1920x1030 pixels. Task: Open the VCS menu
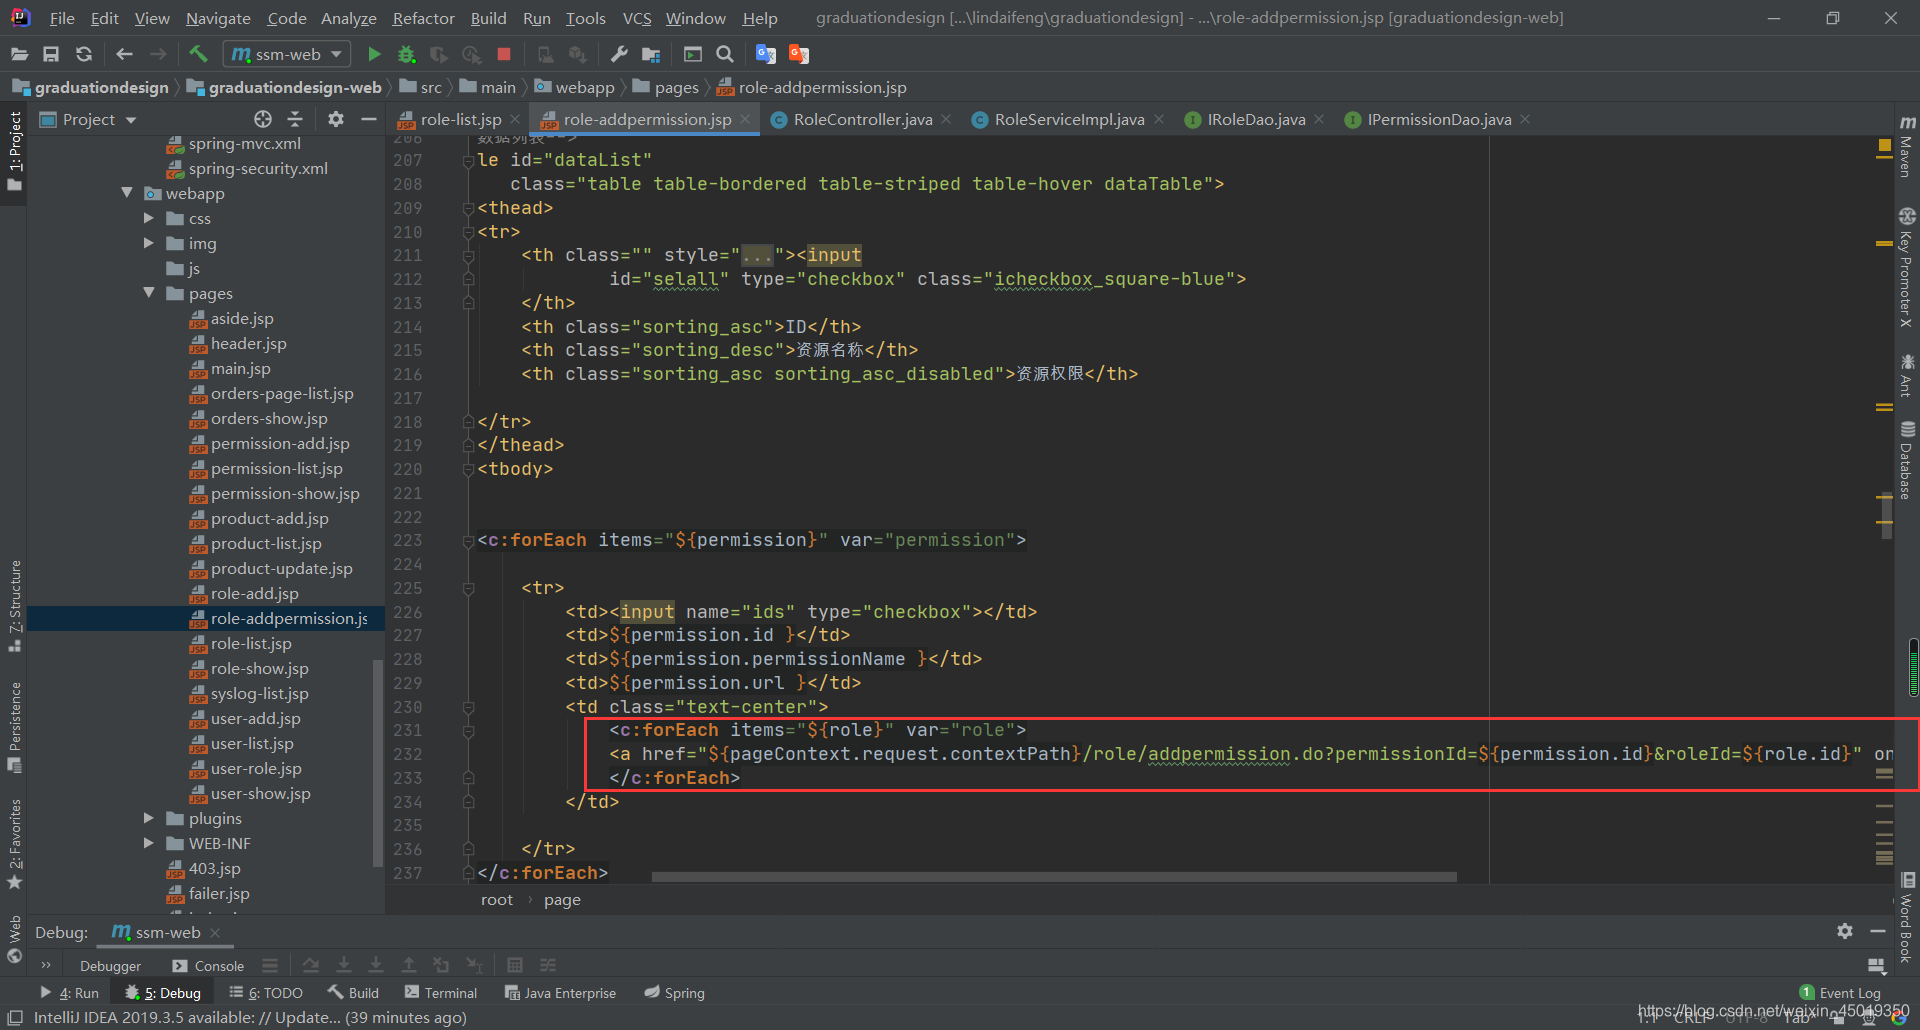637,18
